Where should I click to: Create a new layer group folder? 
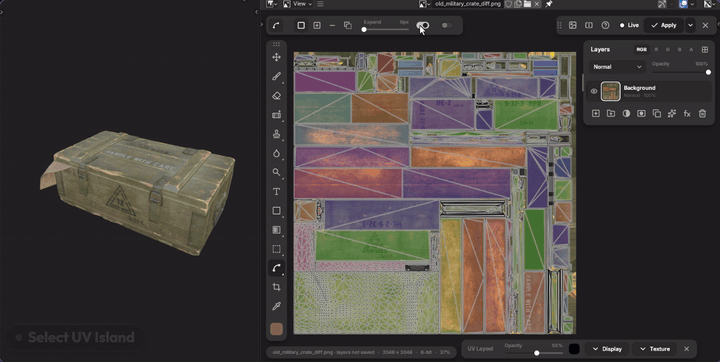click(x=611, y=113)
